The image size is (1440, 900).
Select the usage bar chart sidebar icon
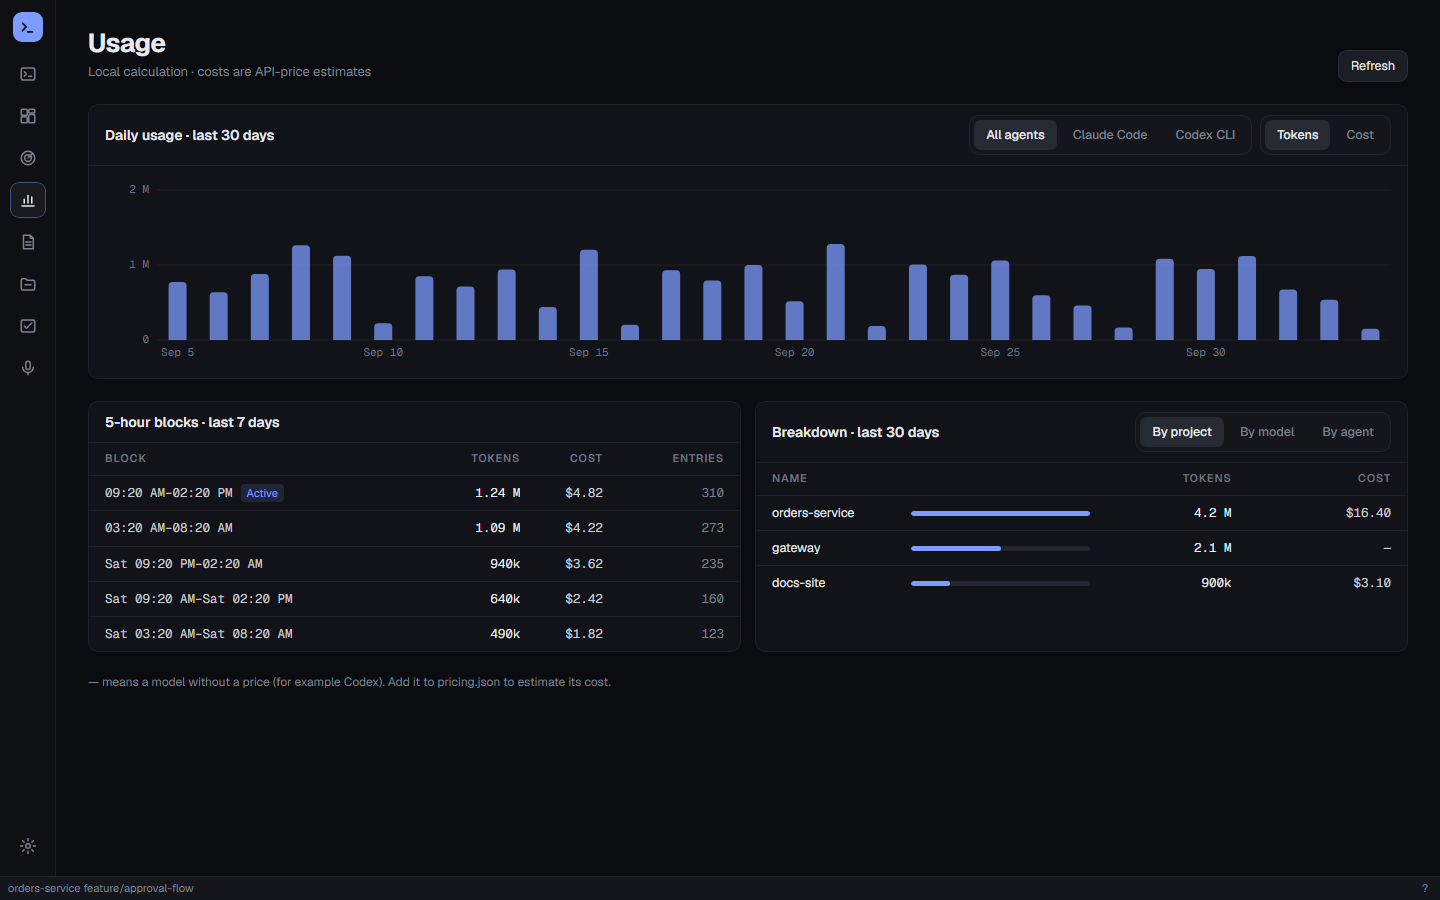[x=28, y=200]
